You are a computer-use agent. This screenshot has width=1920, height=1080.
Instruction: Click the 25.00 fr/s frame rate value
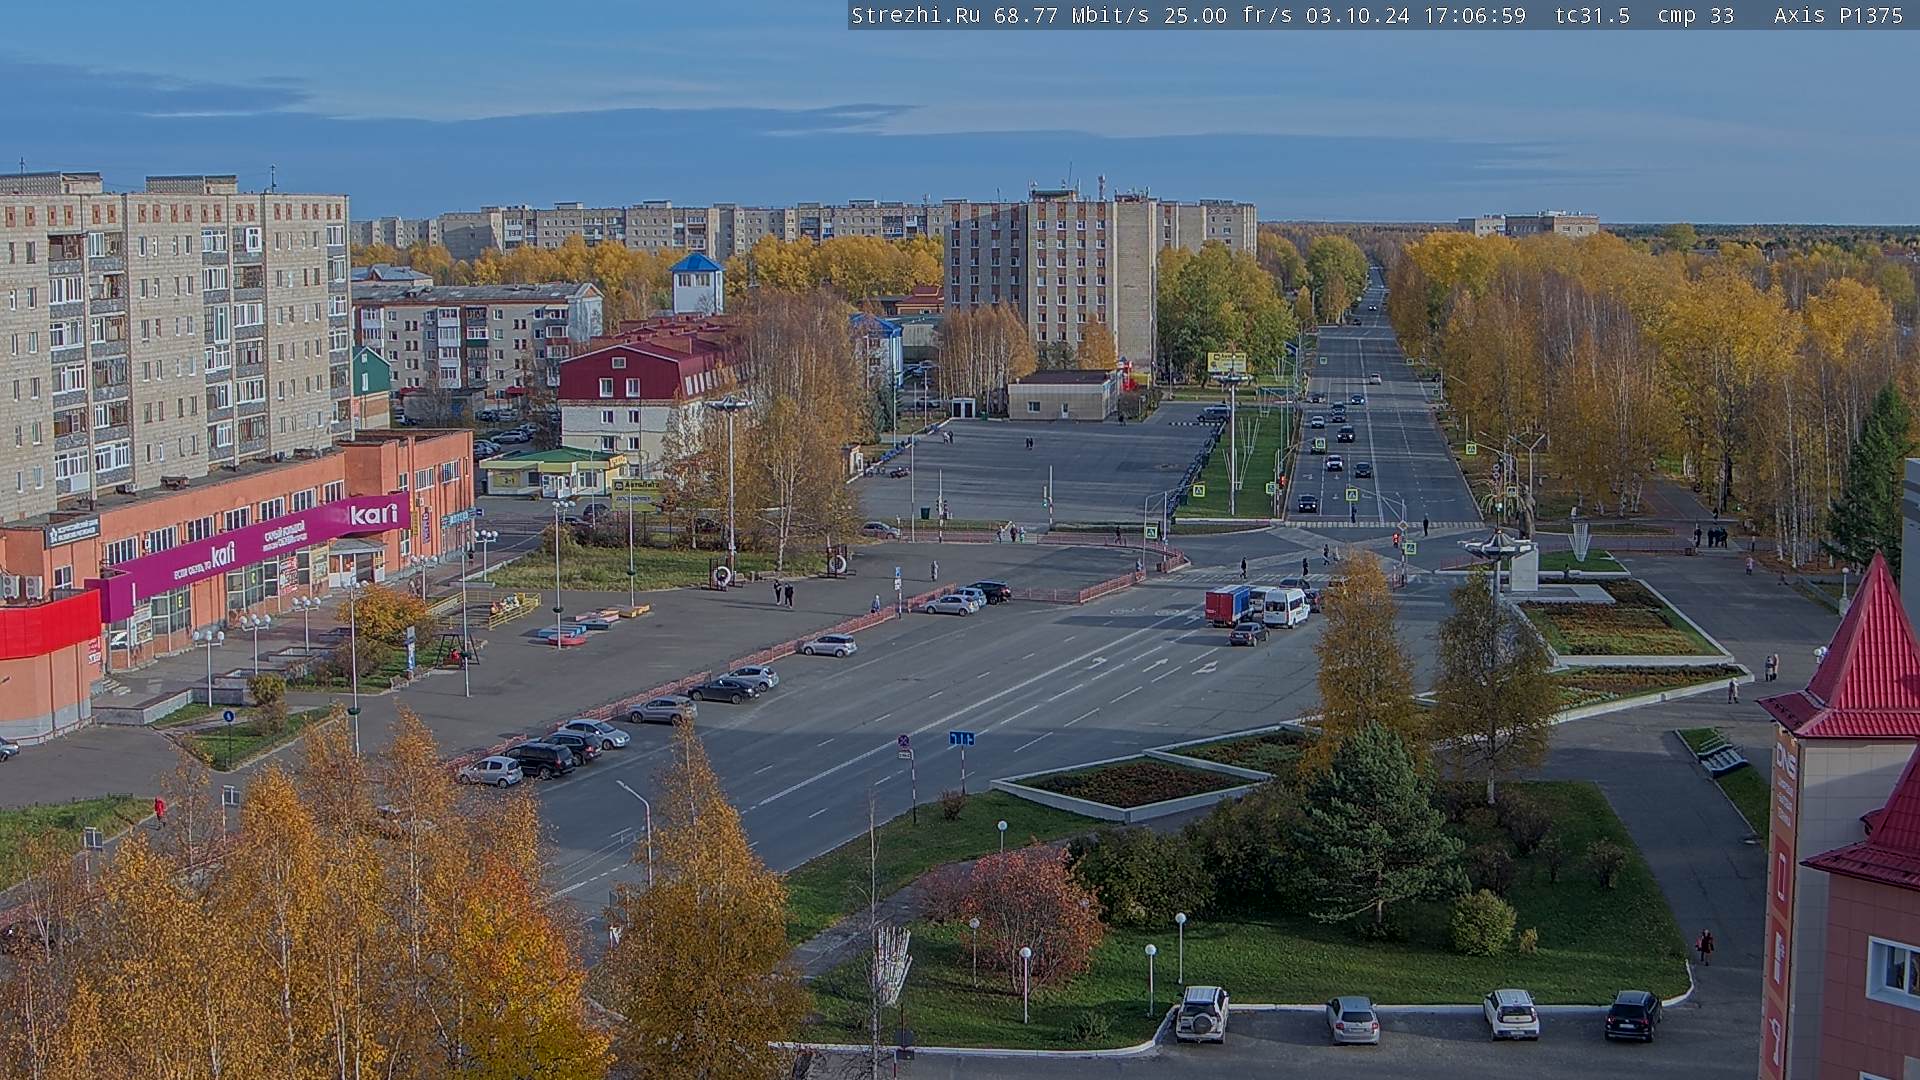(x=1228, y=15)
